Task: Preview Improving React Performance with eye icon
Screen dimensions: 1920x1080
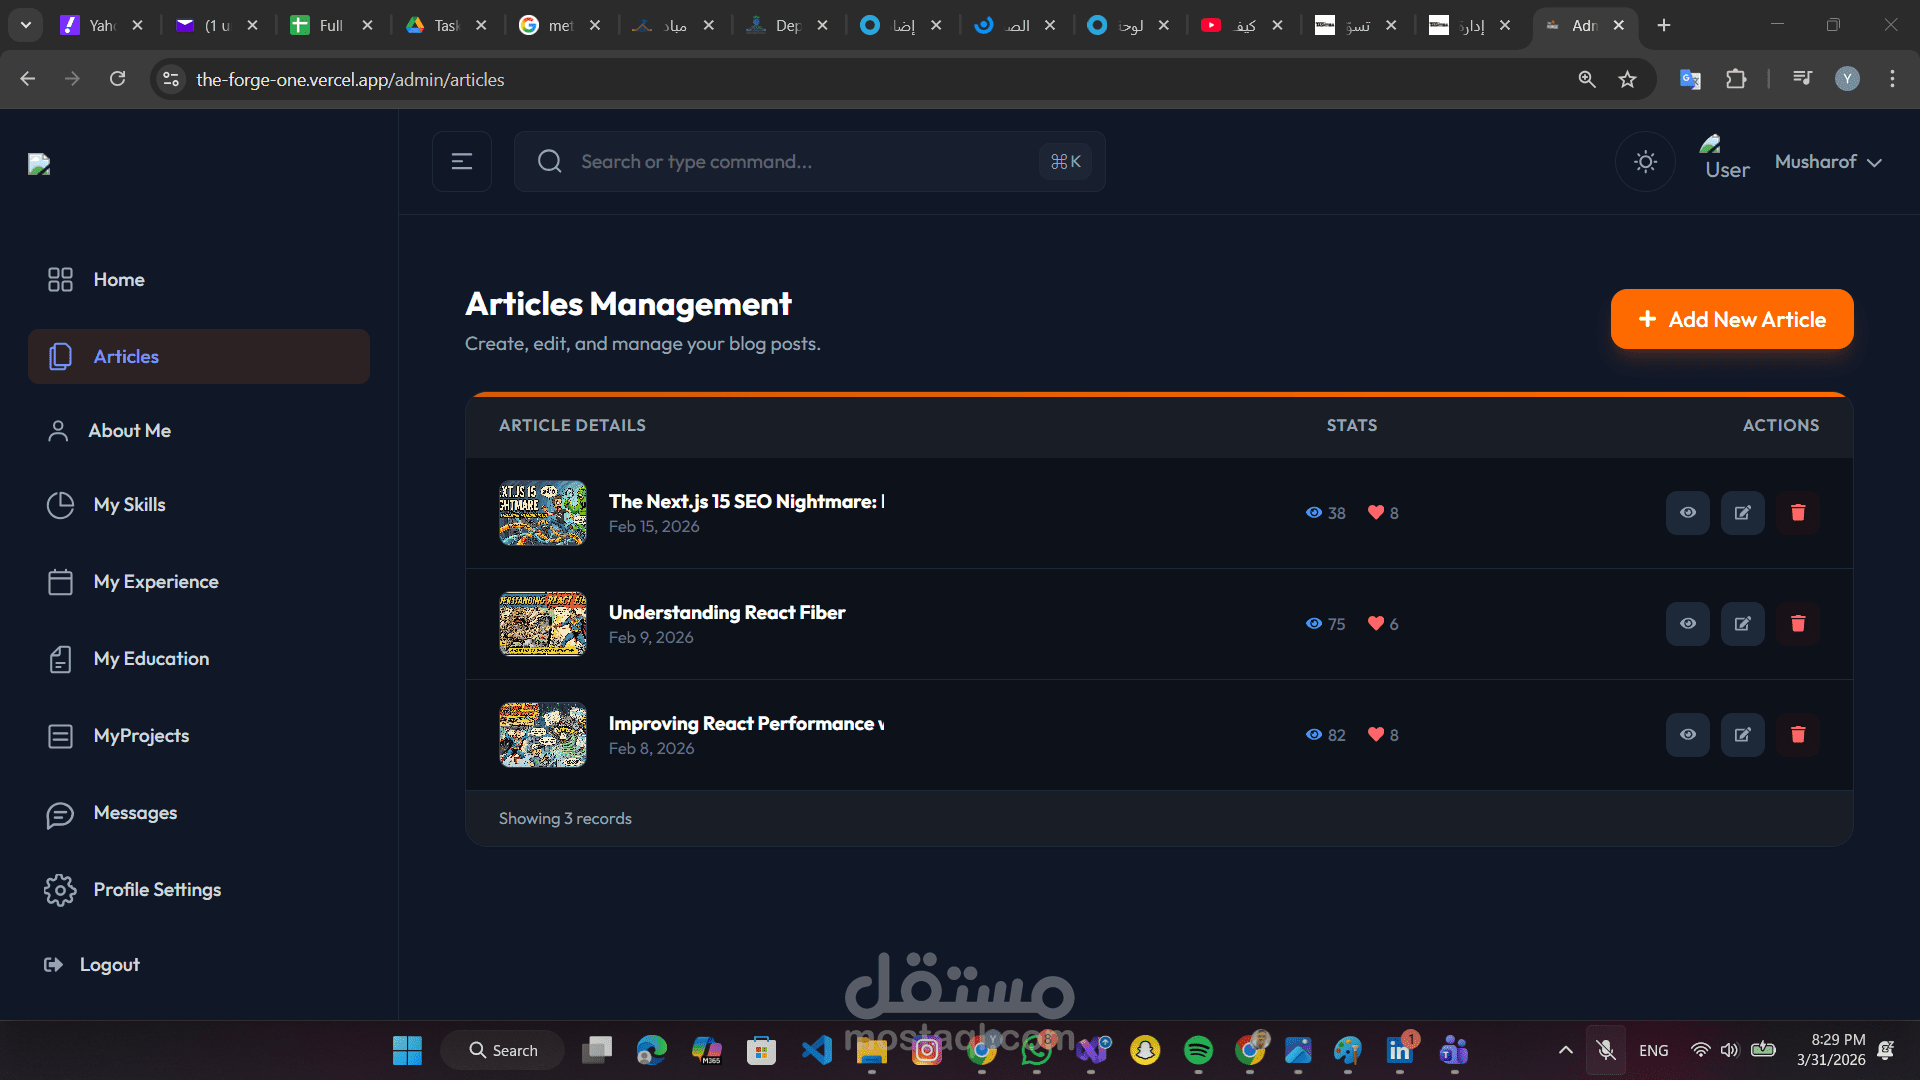Action: pyautogui.click(x=1687, y=735)
